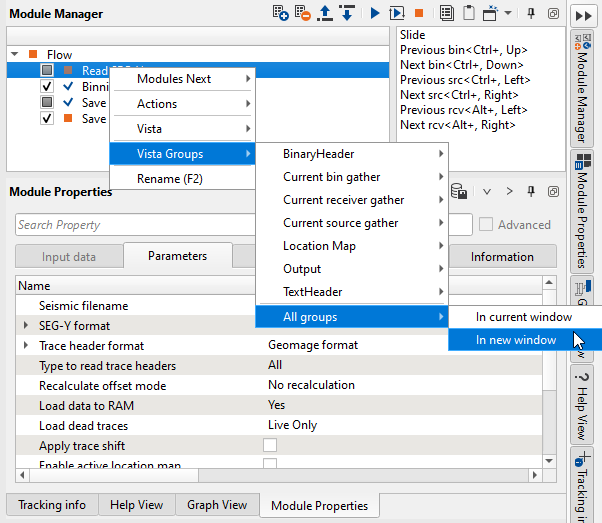Switch to the Information tab
602x523 pixels.
coord(502,256)
